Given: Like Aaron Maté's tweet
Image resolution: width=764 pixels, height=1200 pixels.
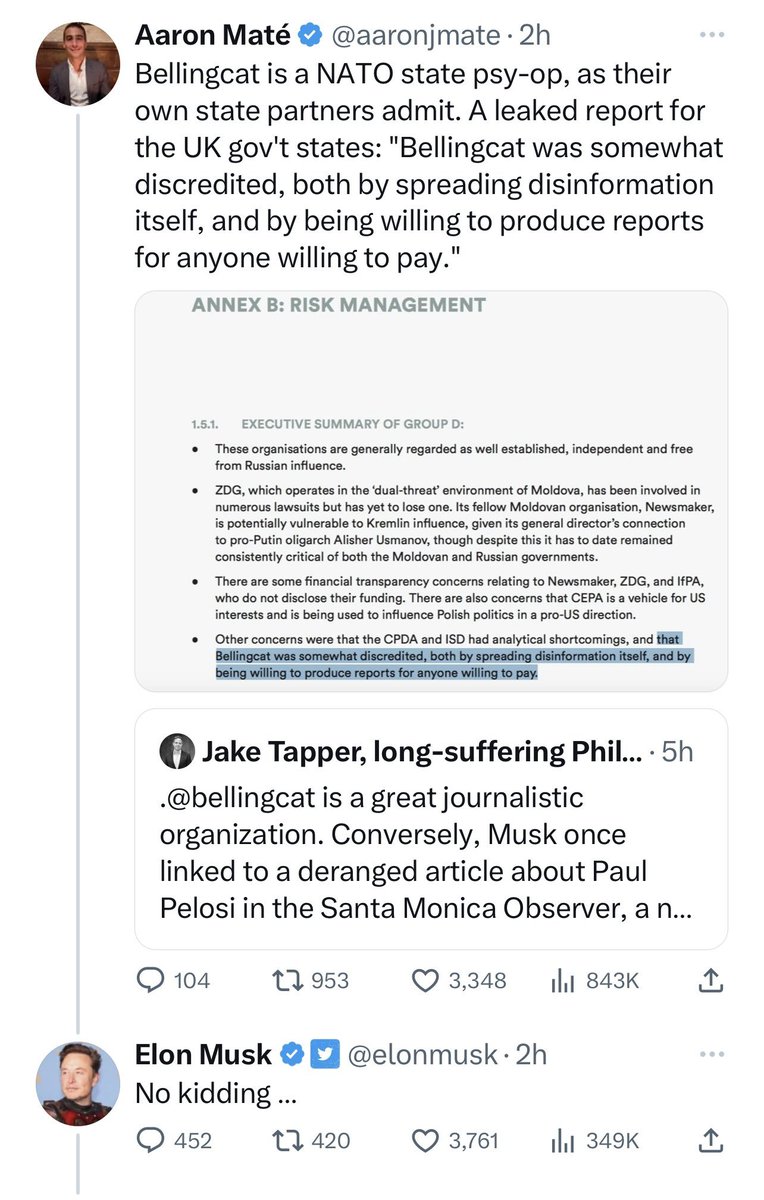Looking at the screenshot, I should (x=426, y=981).
